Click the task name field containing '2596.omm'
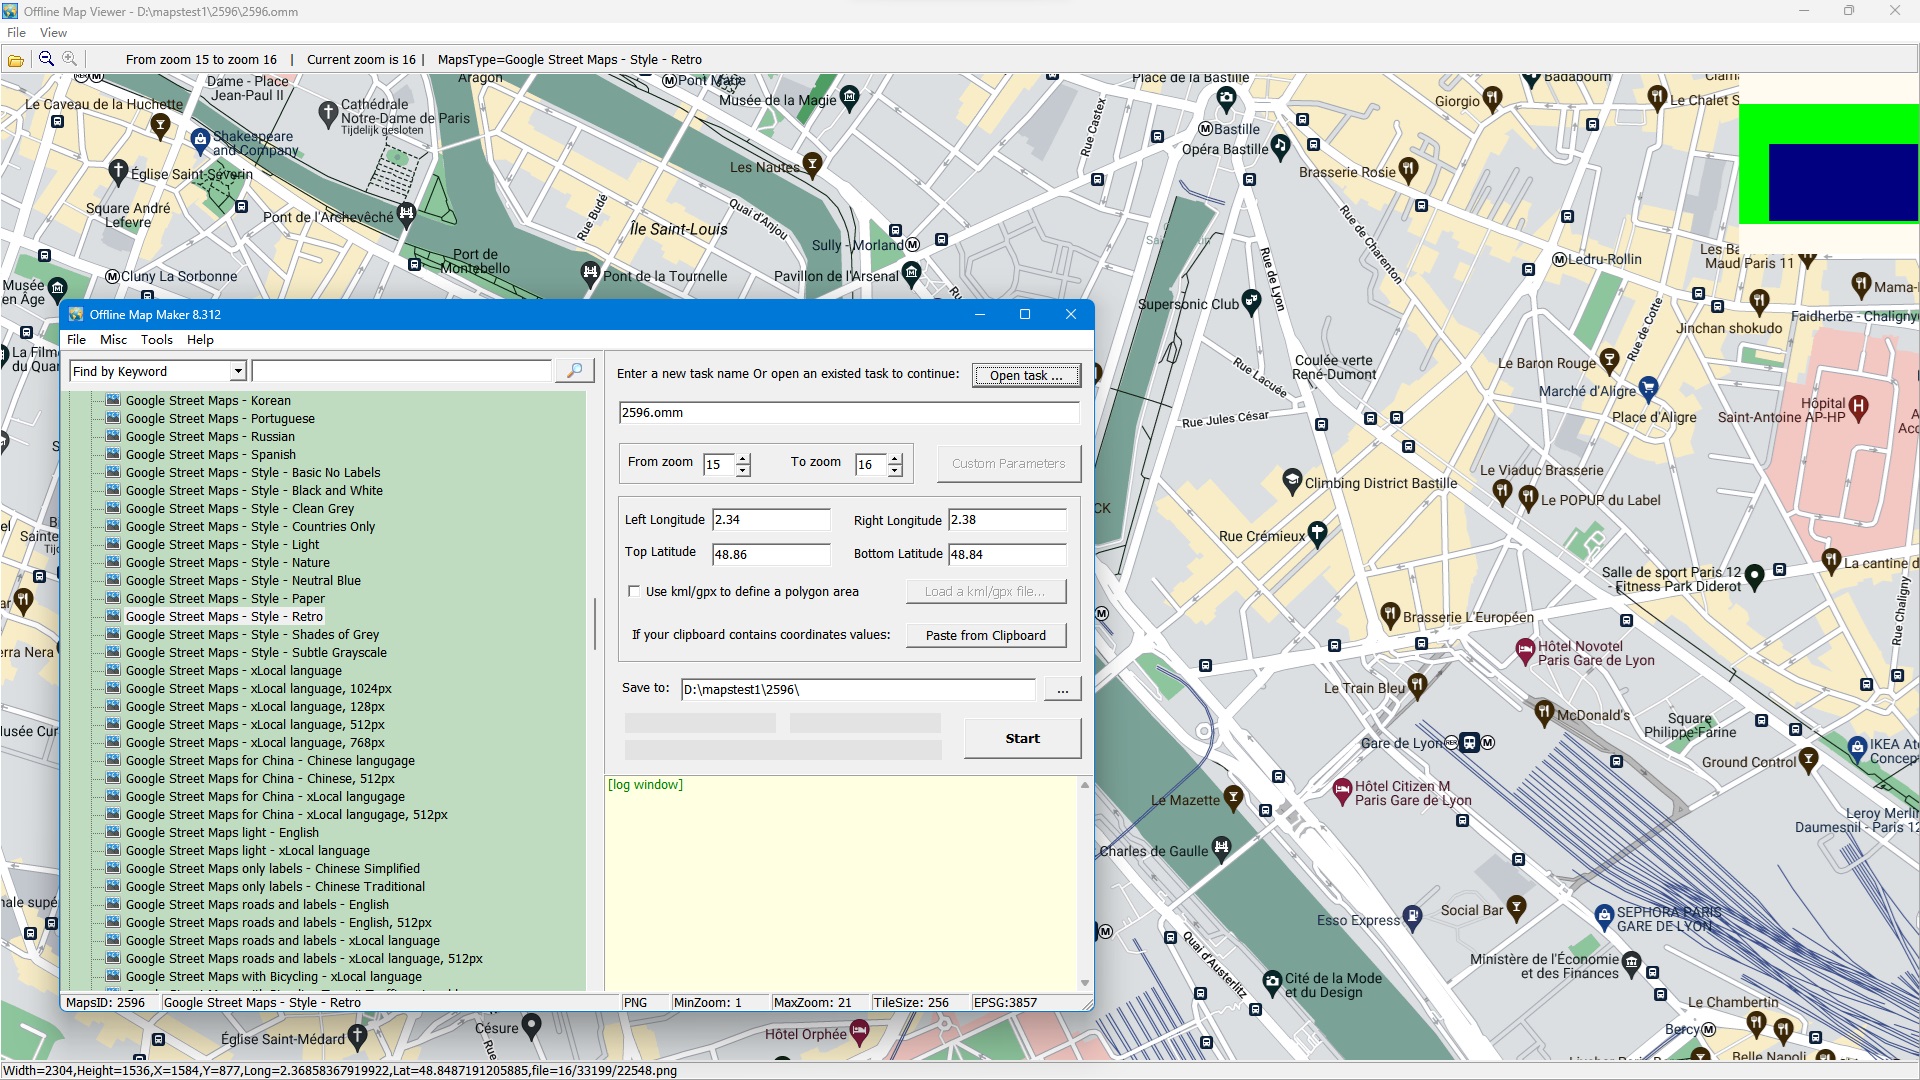The image size is (1920, 1080). [849, 412]
